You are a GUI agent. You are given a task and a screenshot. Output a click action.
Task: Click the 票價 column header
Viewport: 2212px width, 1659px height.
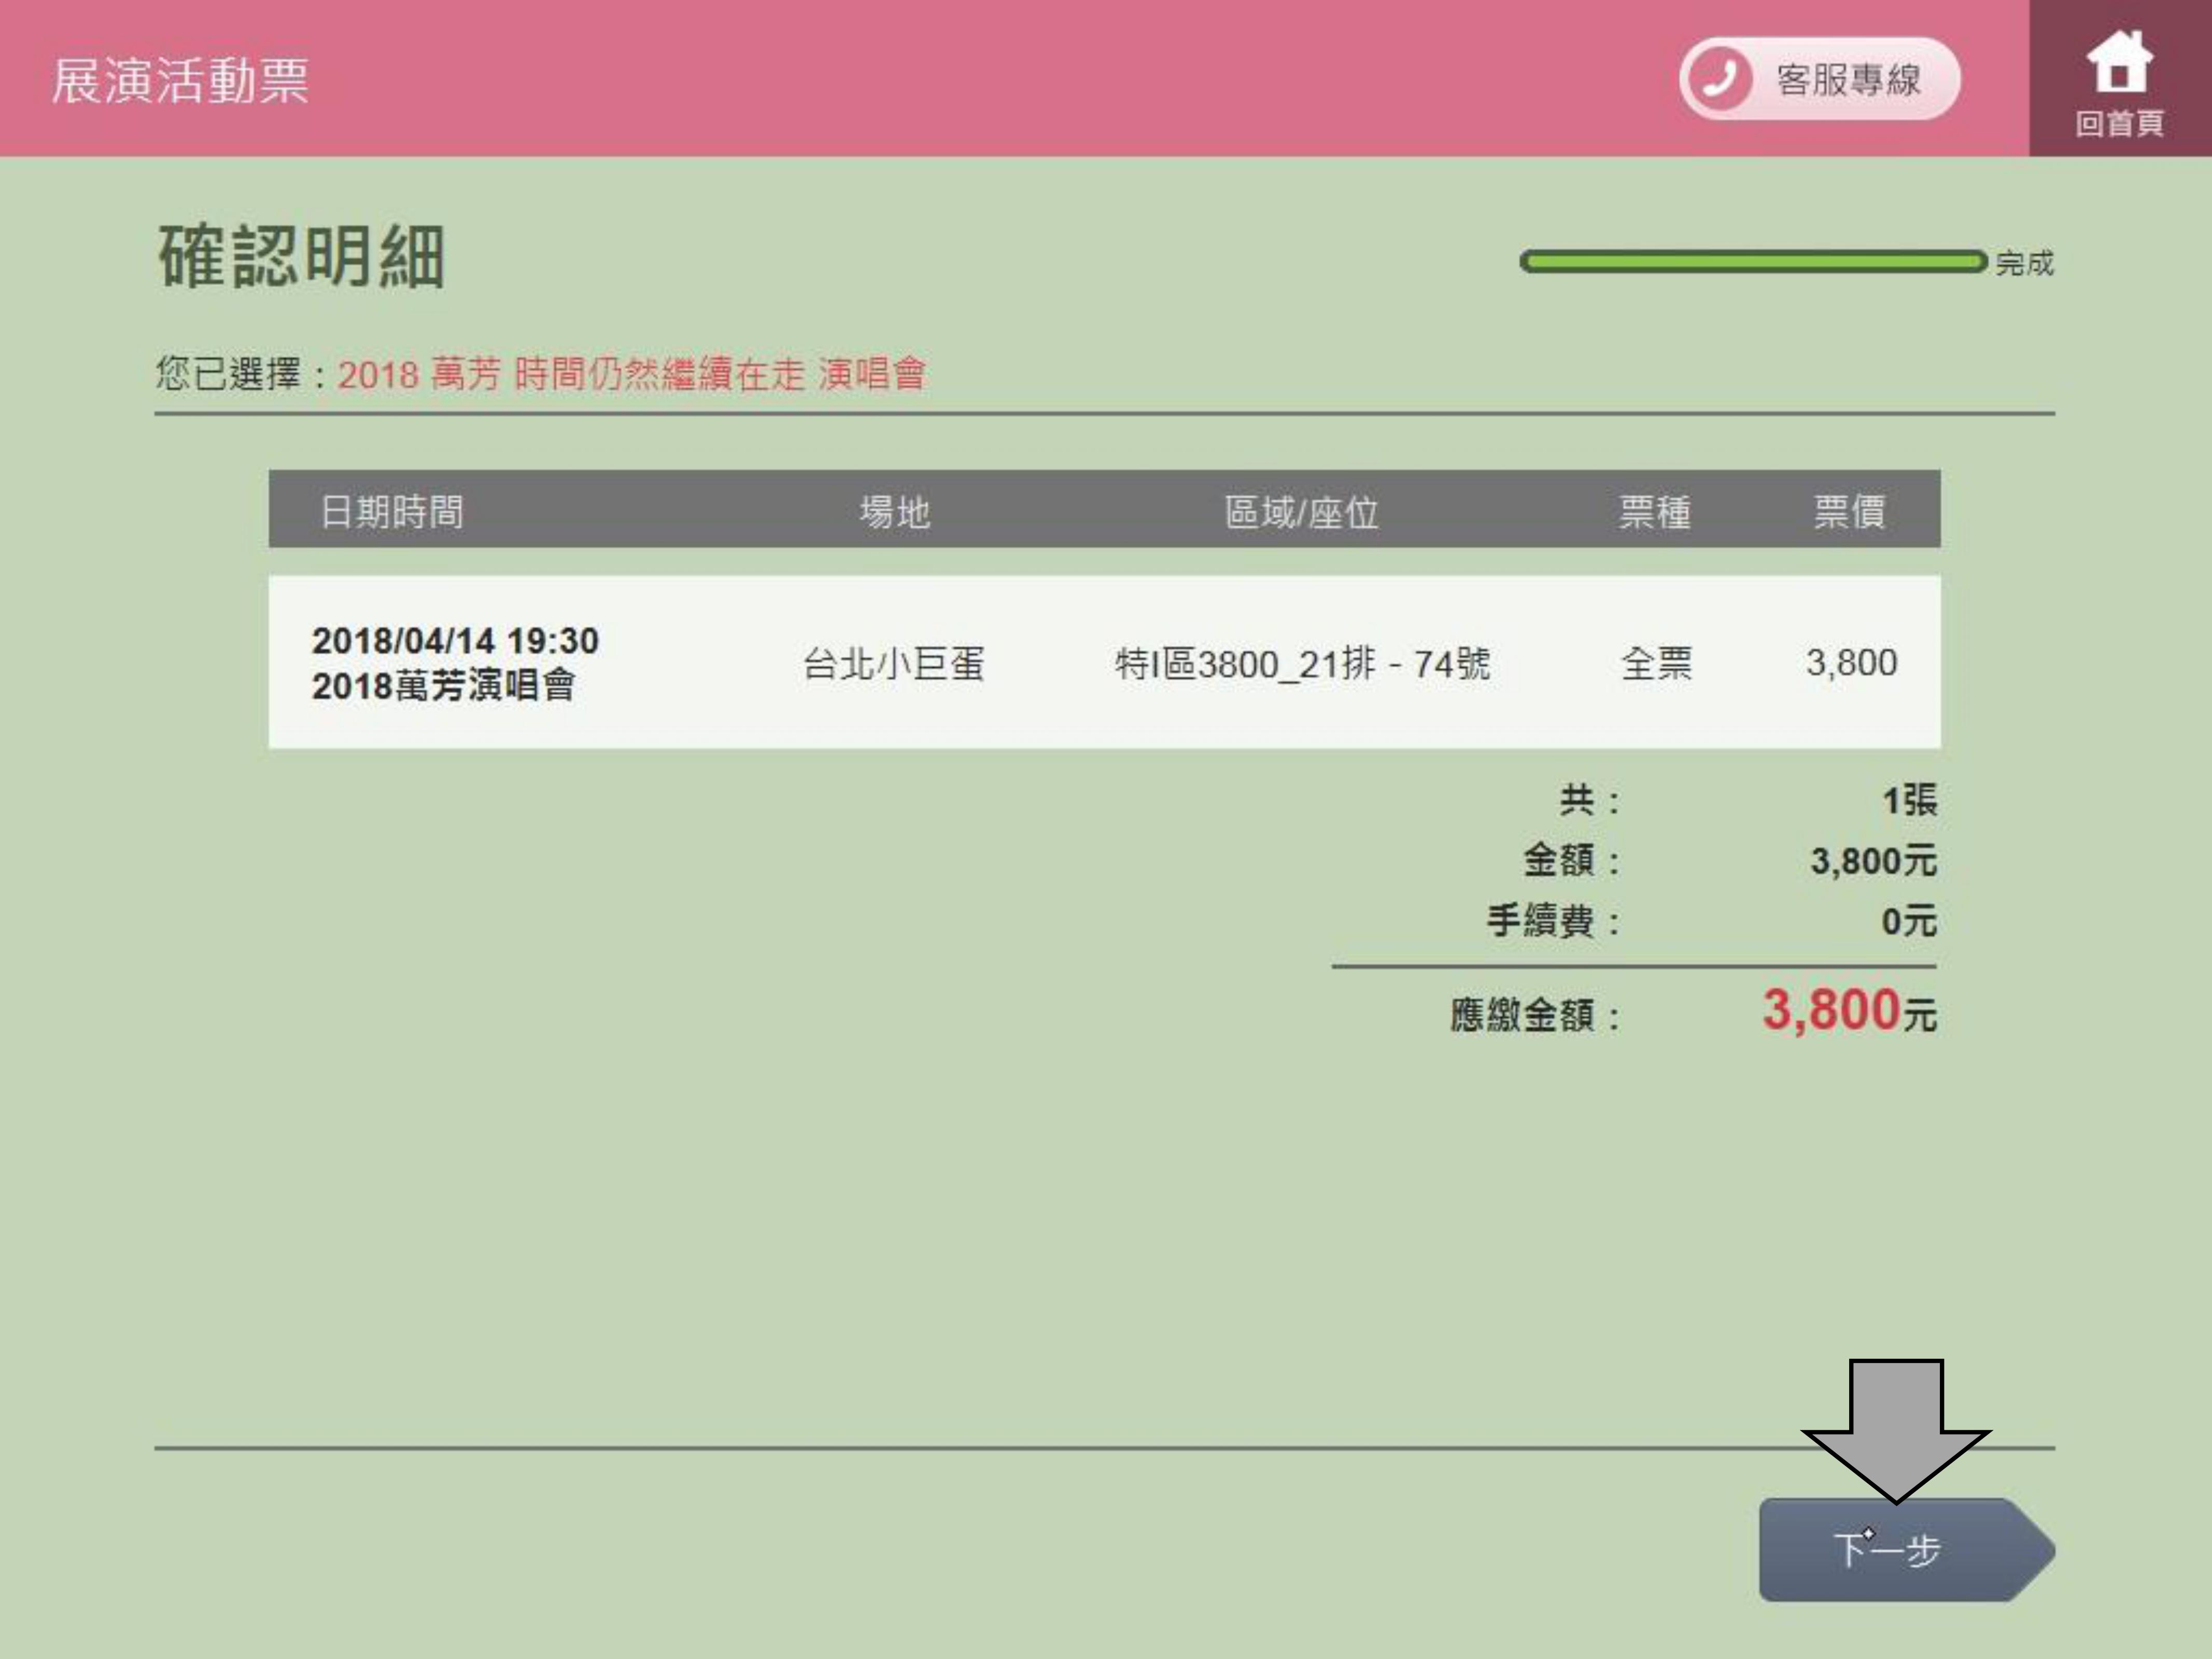click(x=1849, y=512)
